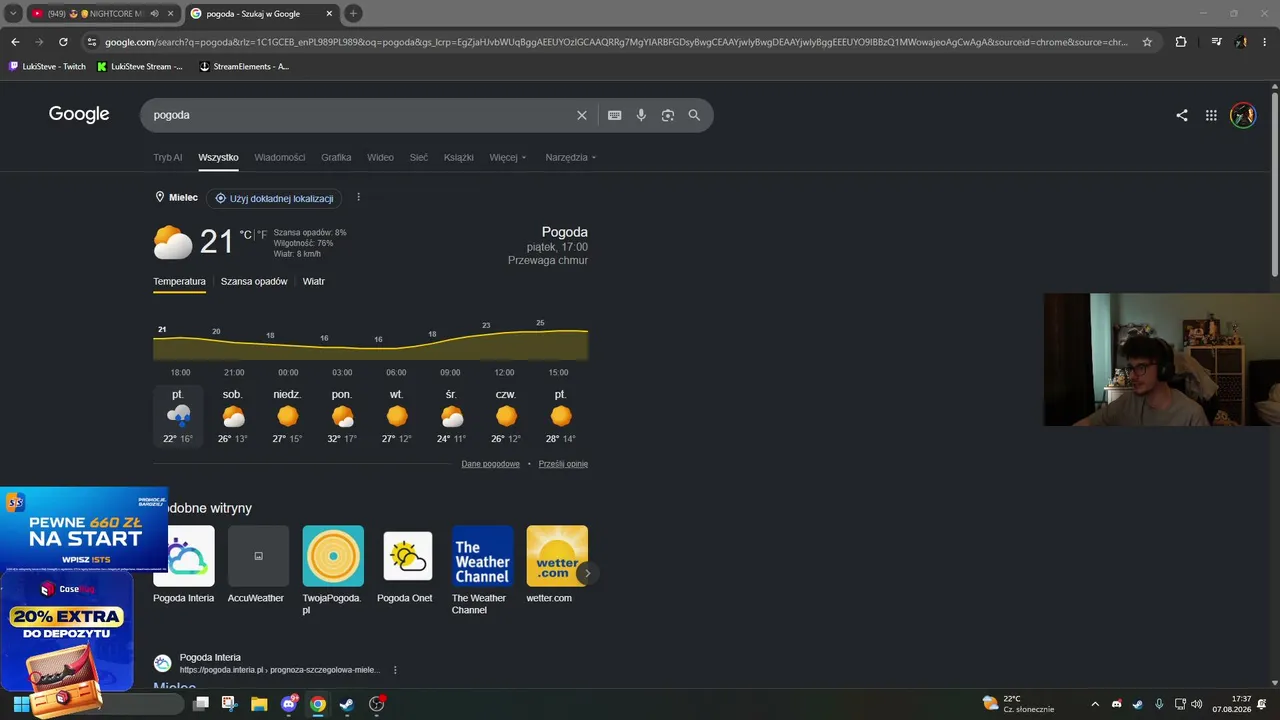Expand the Narzędzia search tools
Screen dimensions: 1280x720
coord(570,157)
